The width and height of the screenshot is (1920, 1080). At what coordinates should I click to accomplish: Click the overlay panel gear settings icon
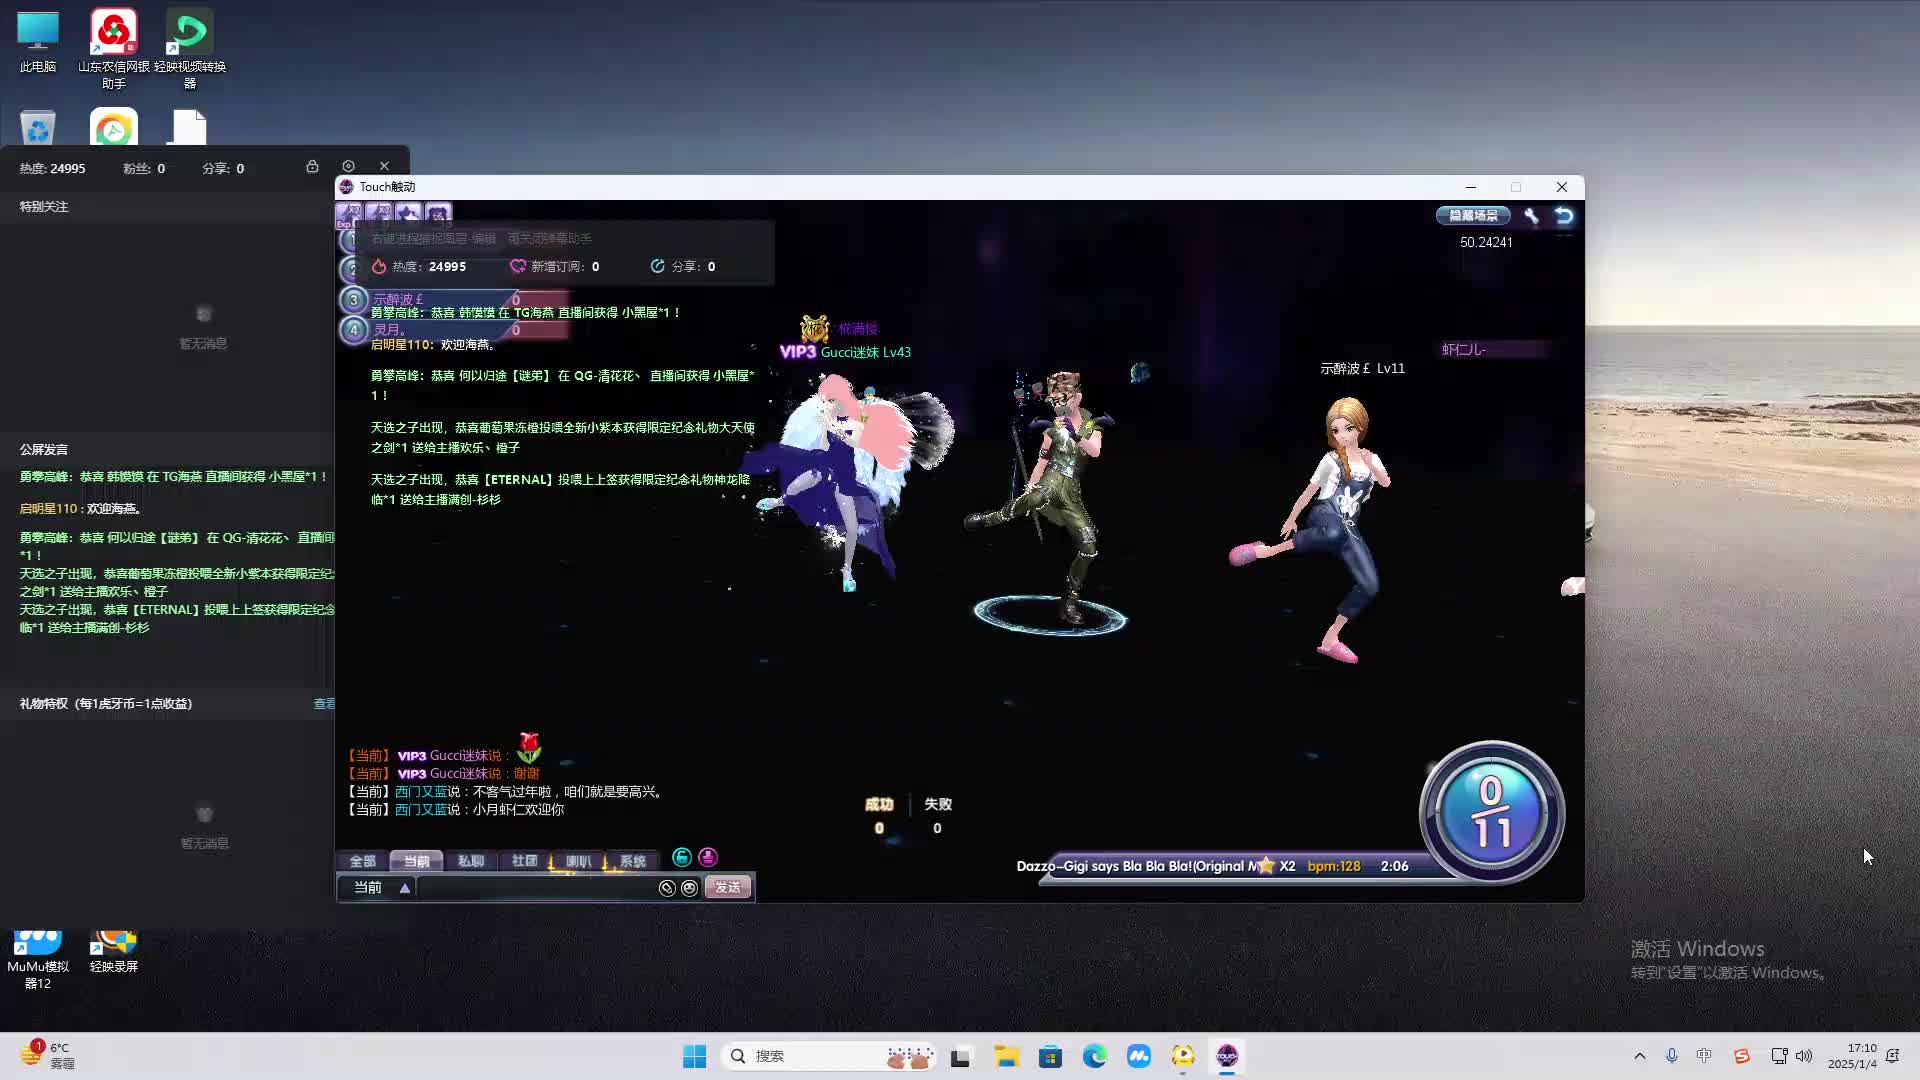tap(348, 166)
